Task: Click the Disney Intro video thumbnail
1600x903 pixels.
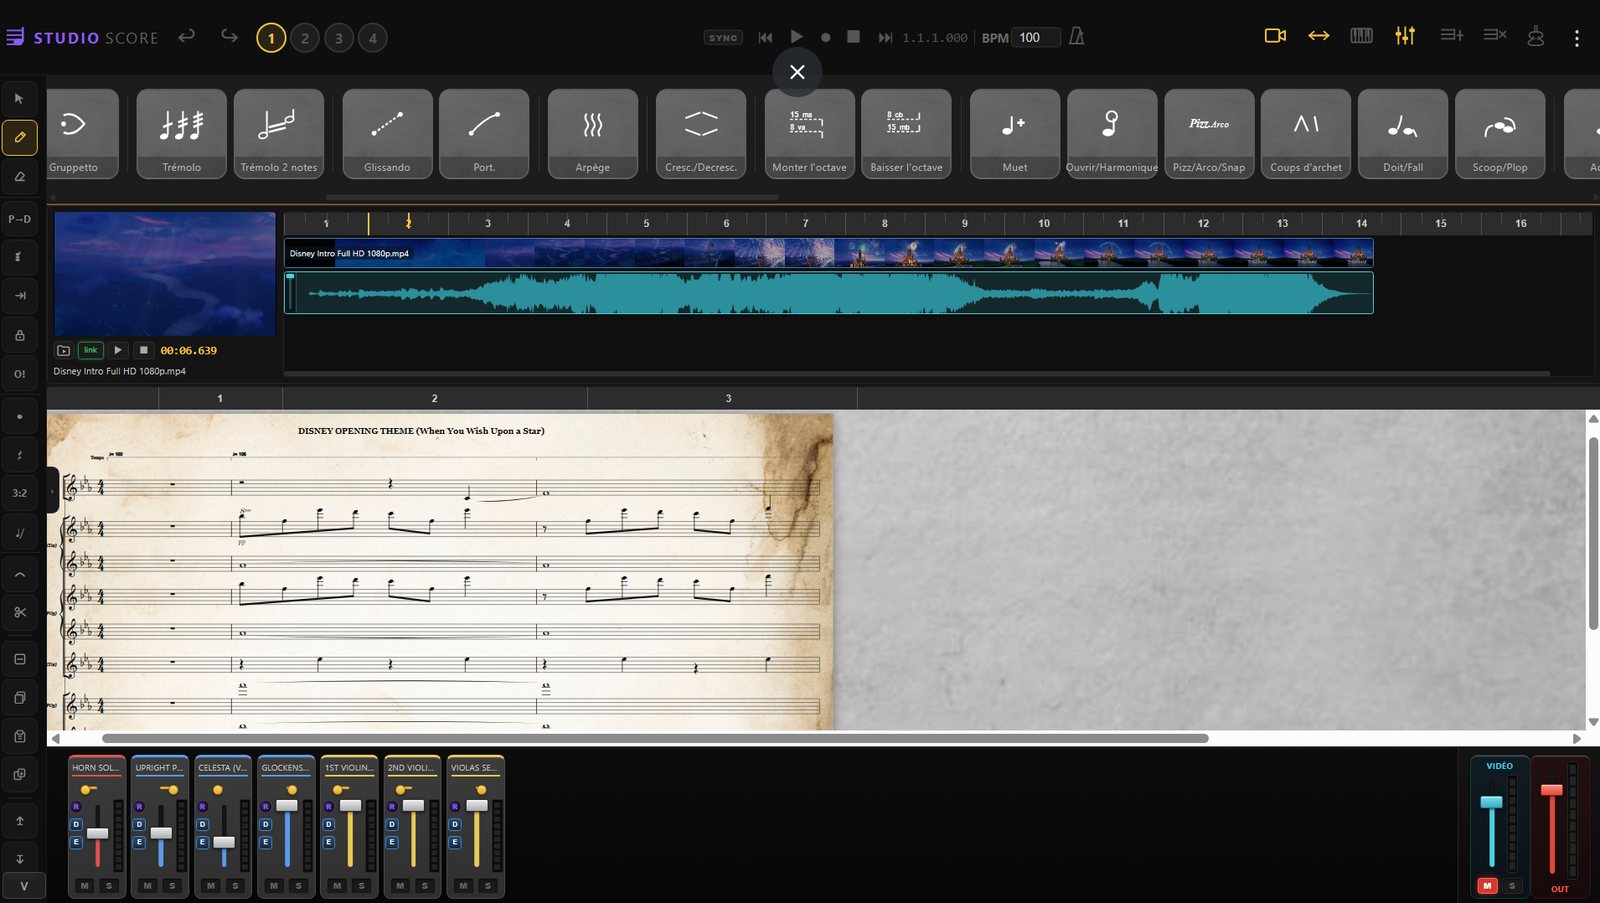Action: coord(165,273)
